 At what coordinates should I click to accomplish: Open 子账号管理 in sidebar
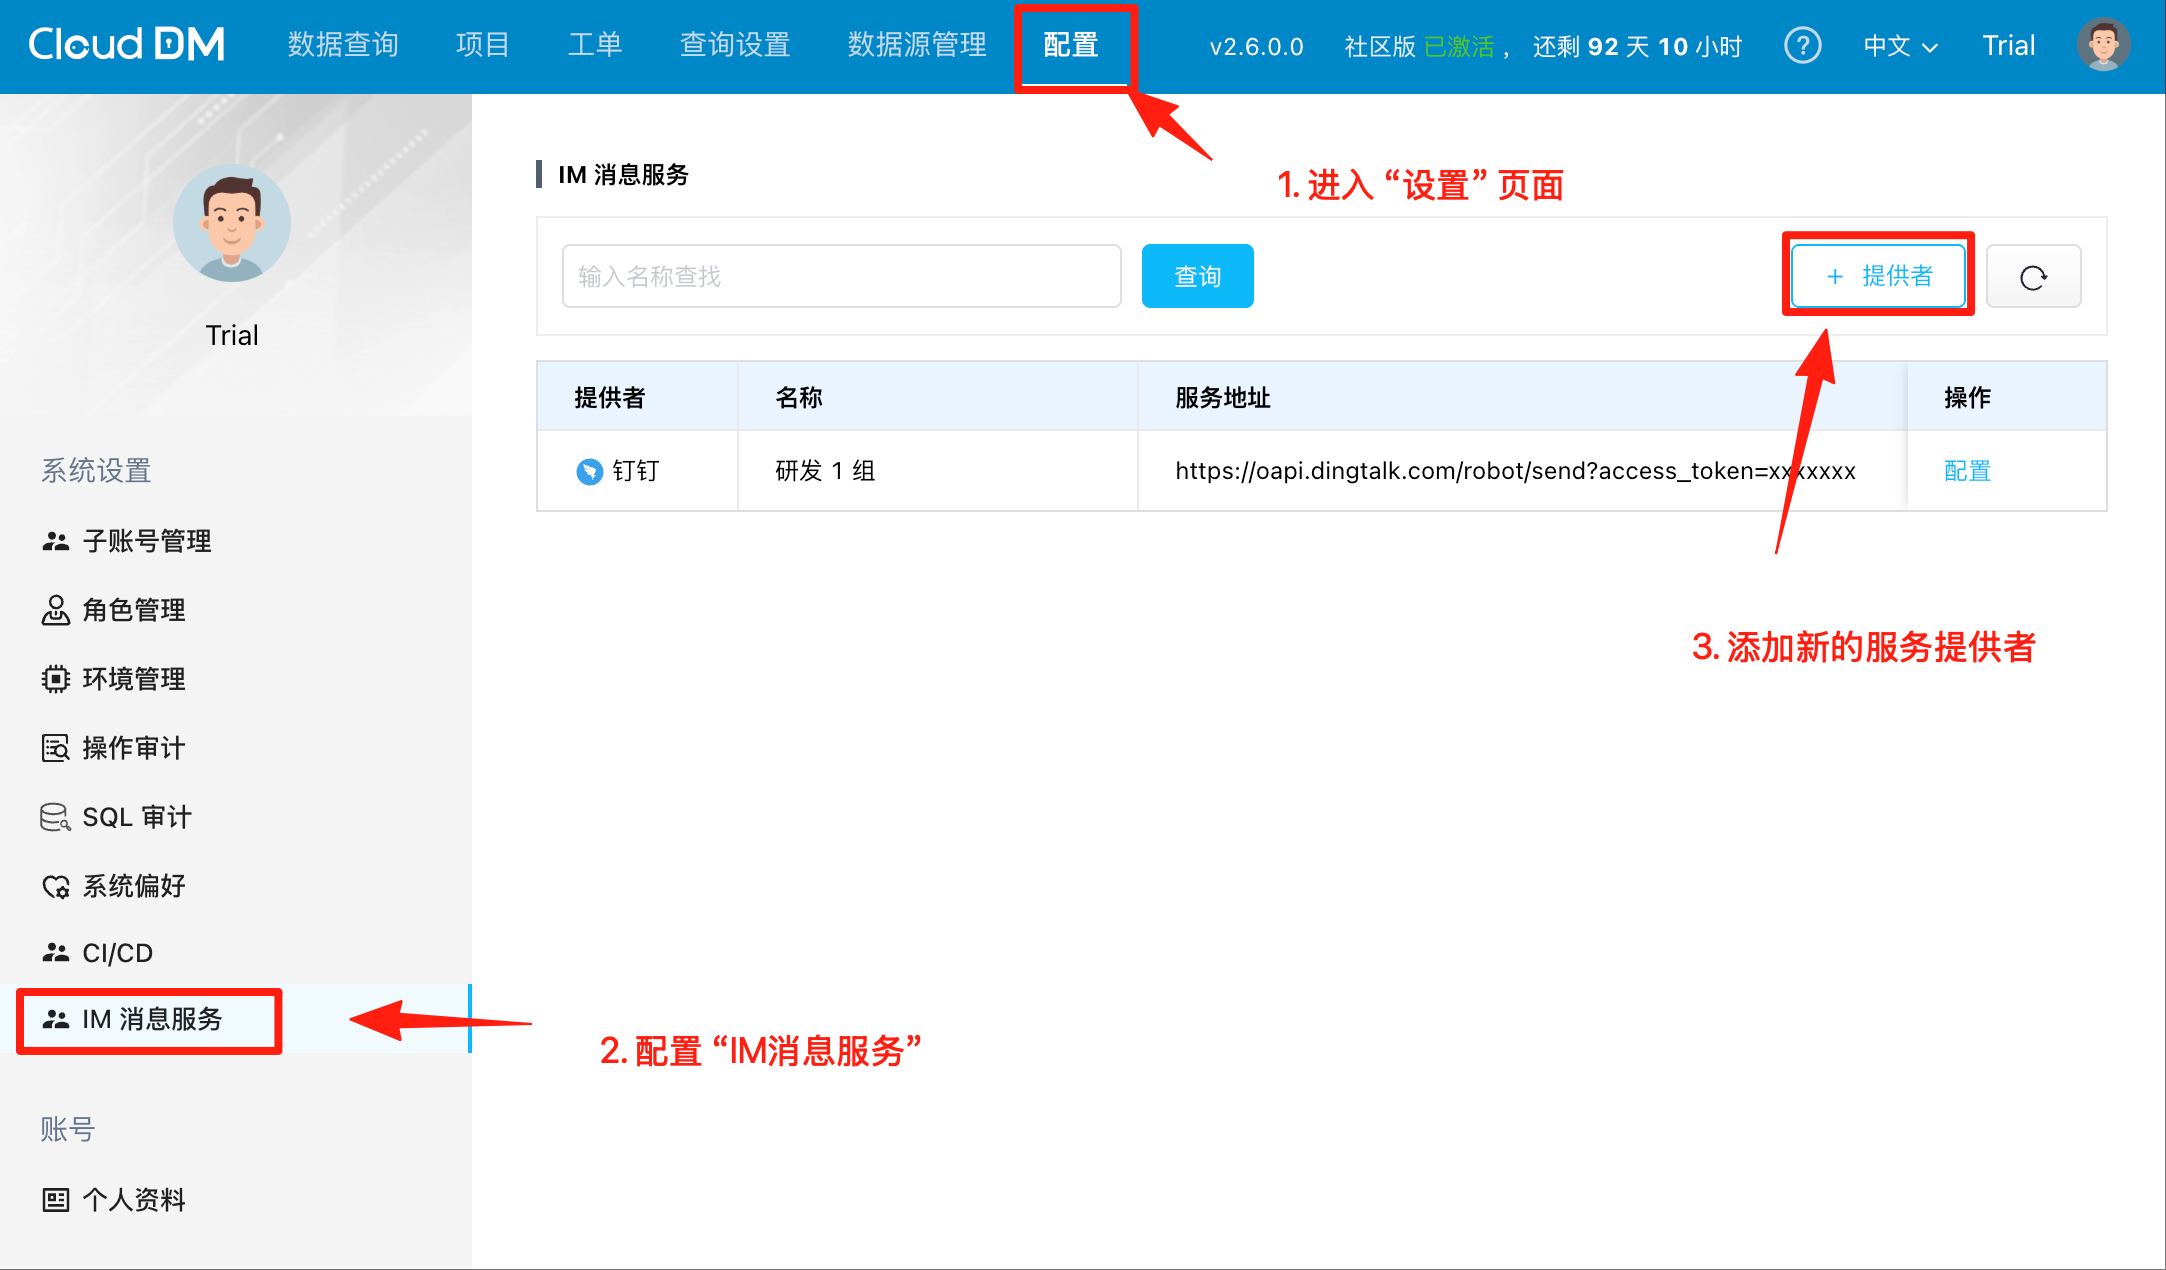[x=146, y=541]
